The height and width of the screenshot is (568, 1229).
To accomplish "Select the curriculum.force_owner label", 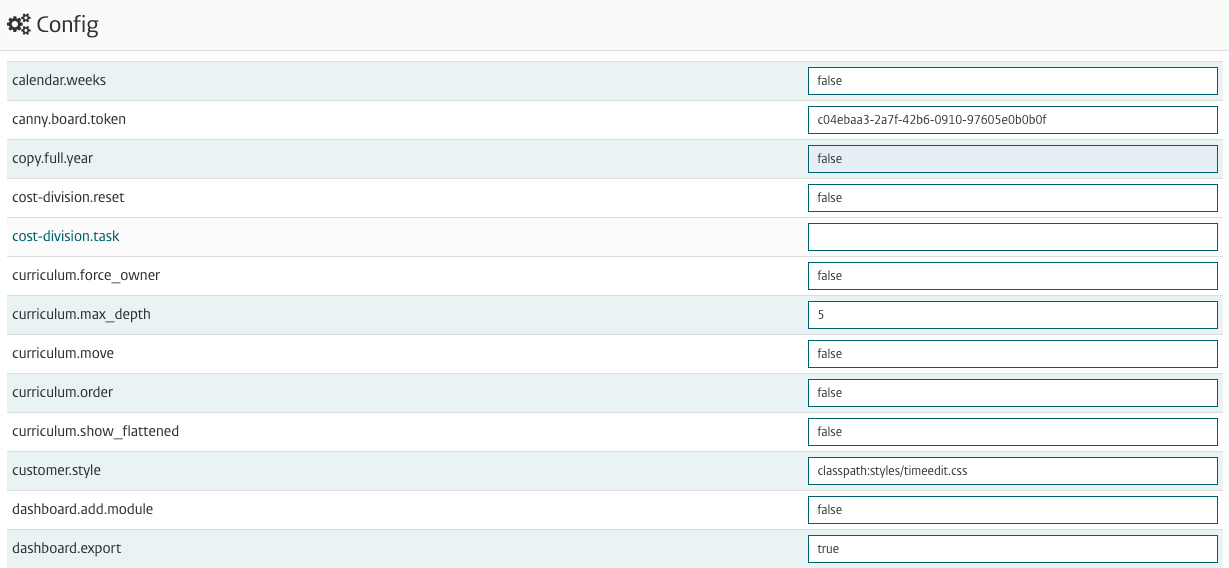I will (x=86, y=275).
